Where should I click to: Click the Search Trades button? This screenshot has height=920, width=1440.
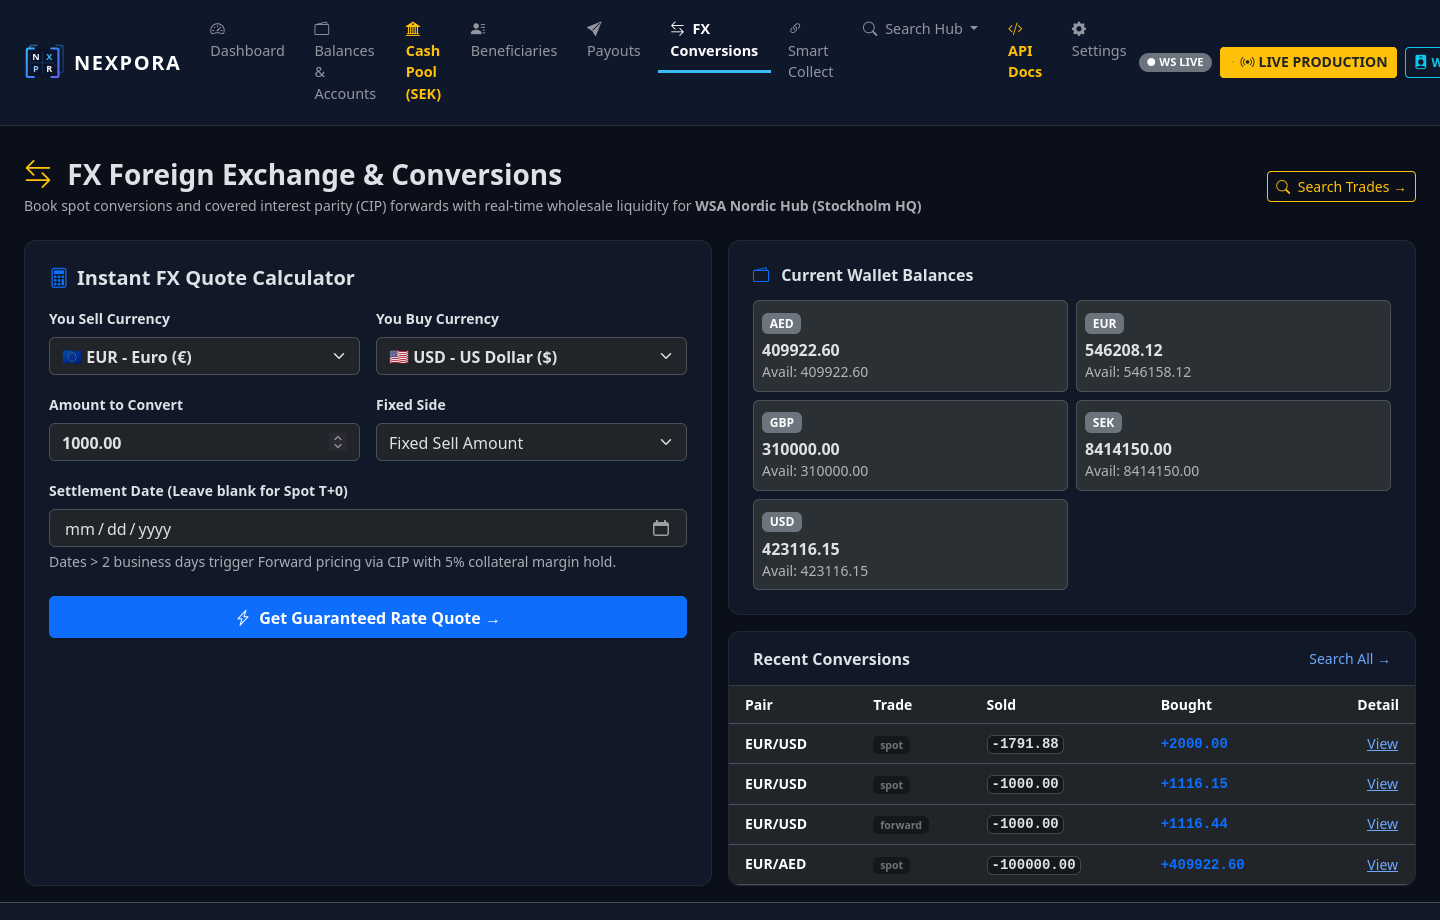coord(1341,187)
